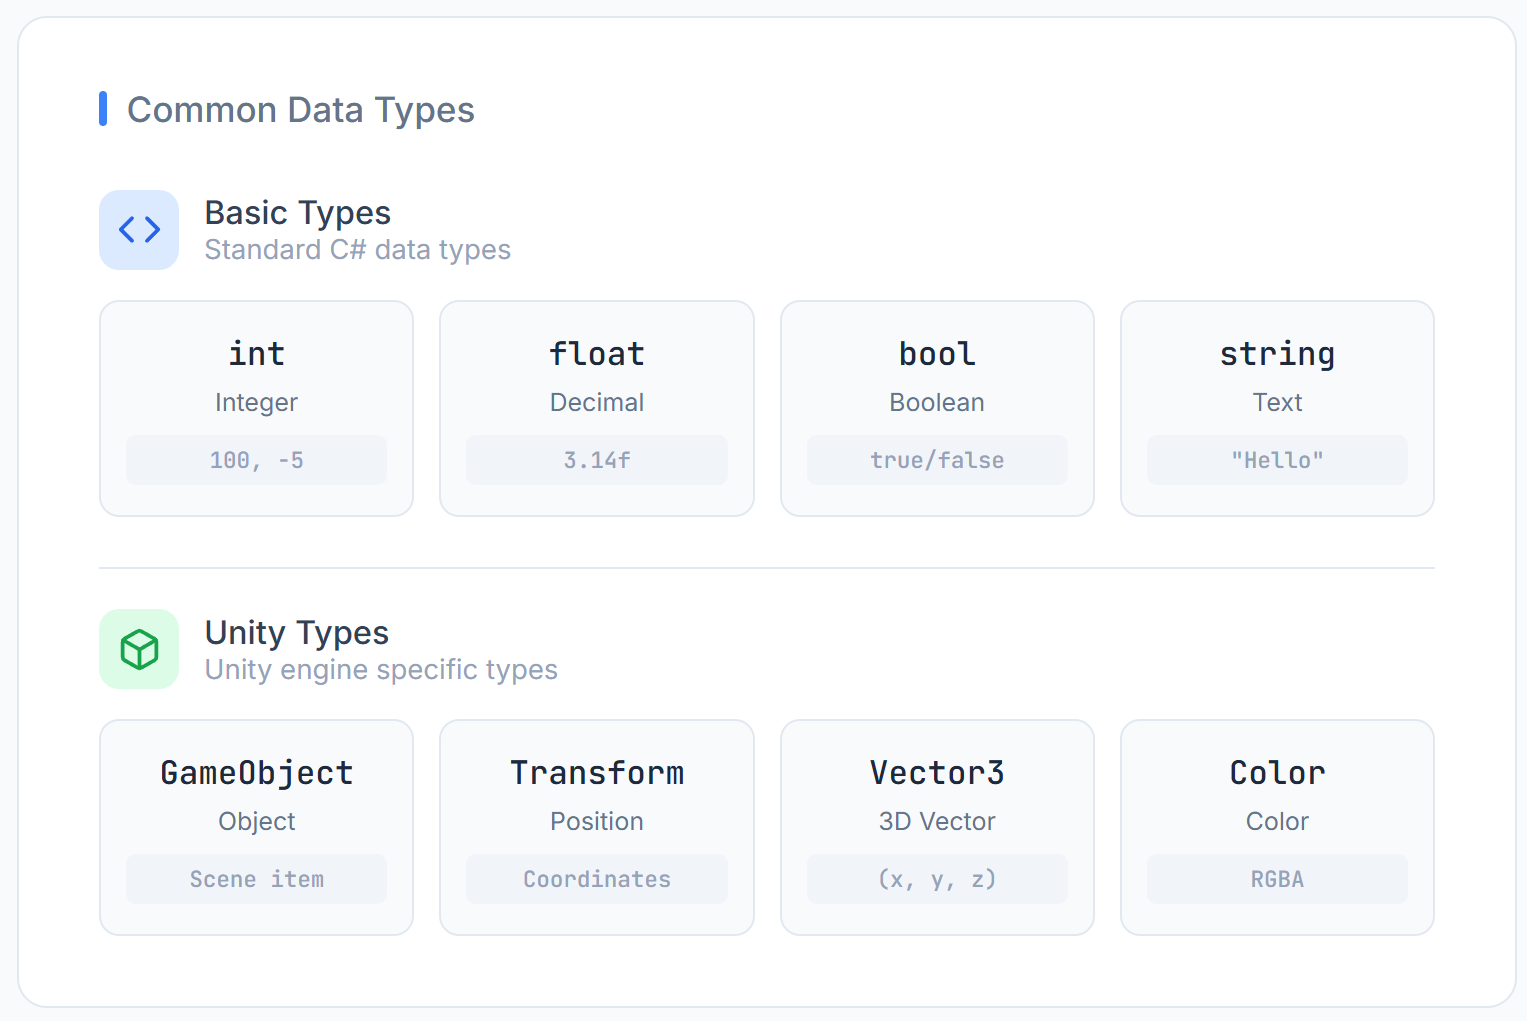Click the RGBA badge under Color

[1277, 878]
